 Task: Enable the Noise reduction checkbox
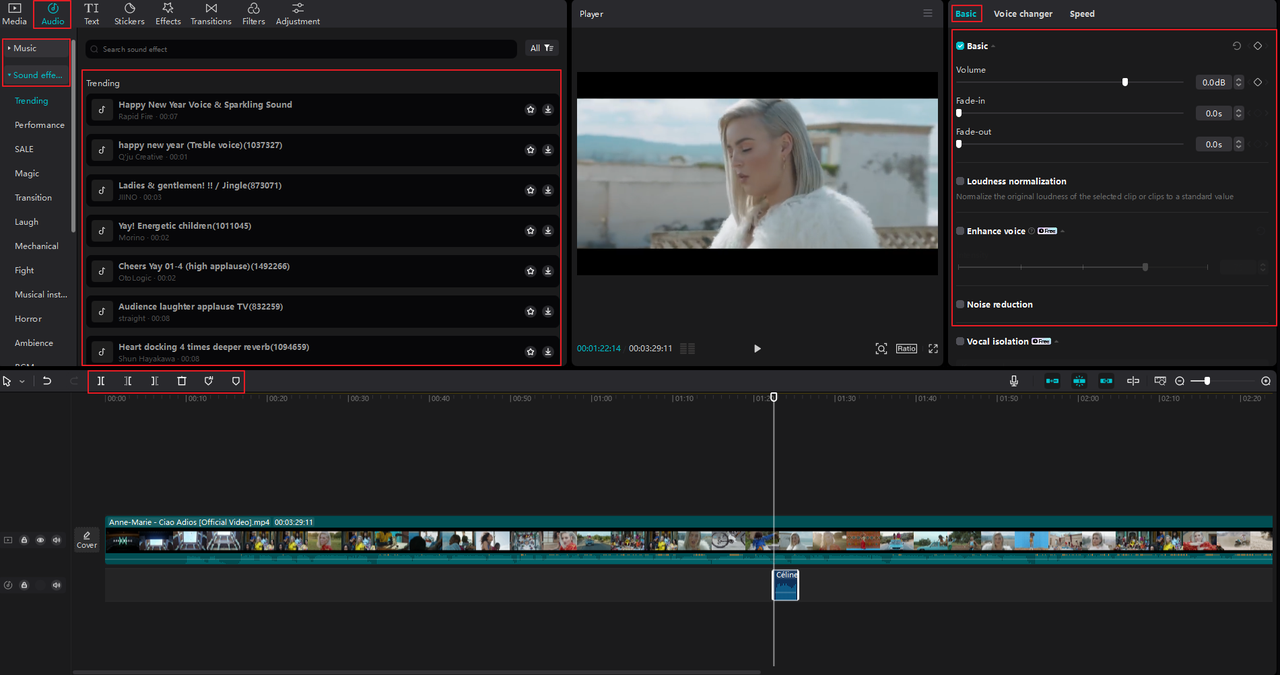pos(960,304)
